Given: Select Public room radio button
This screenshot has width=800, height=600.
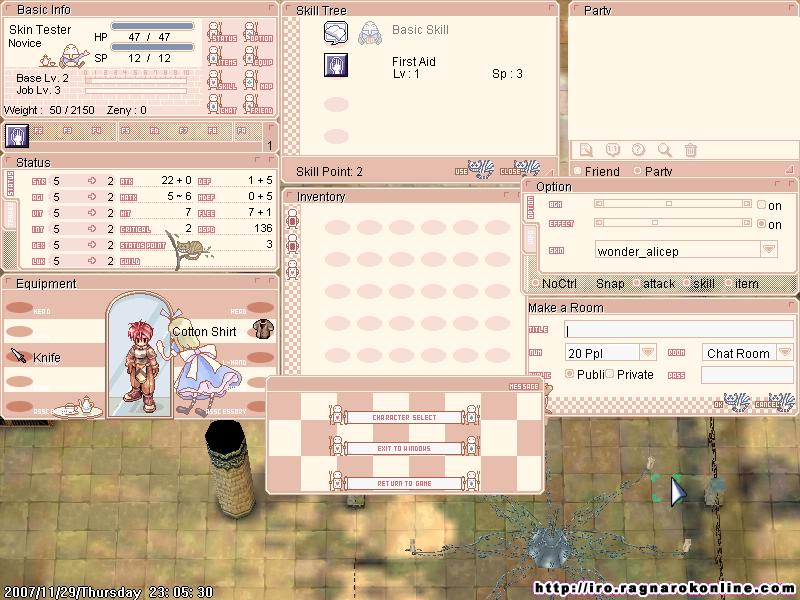Looking at the screenshot, I should [569, 373].
